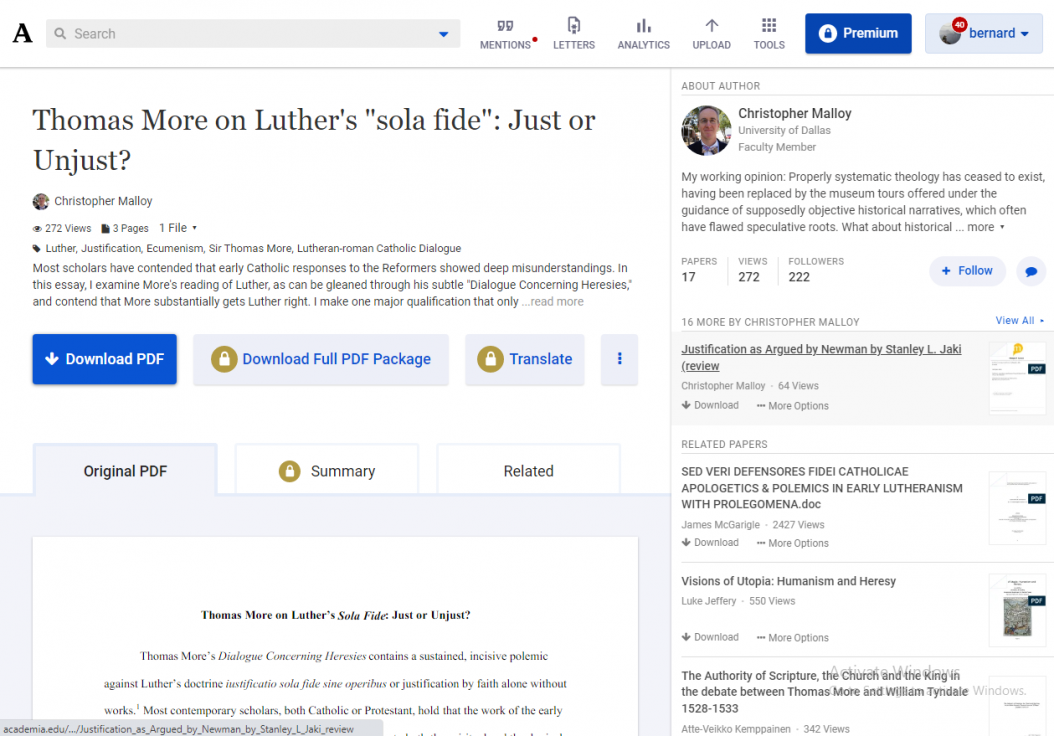The height and width of the screenshot is (736, 1054).
Task: Click the Download PDF button
Action: coord(104,359)
